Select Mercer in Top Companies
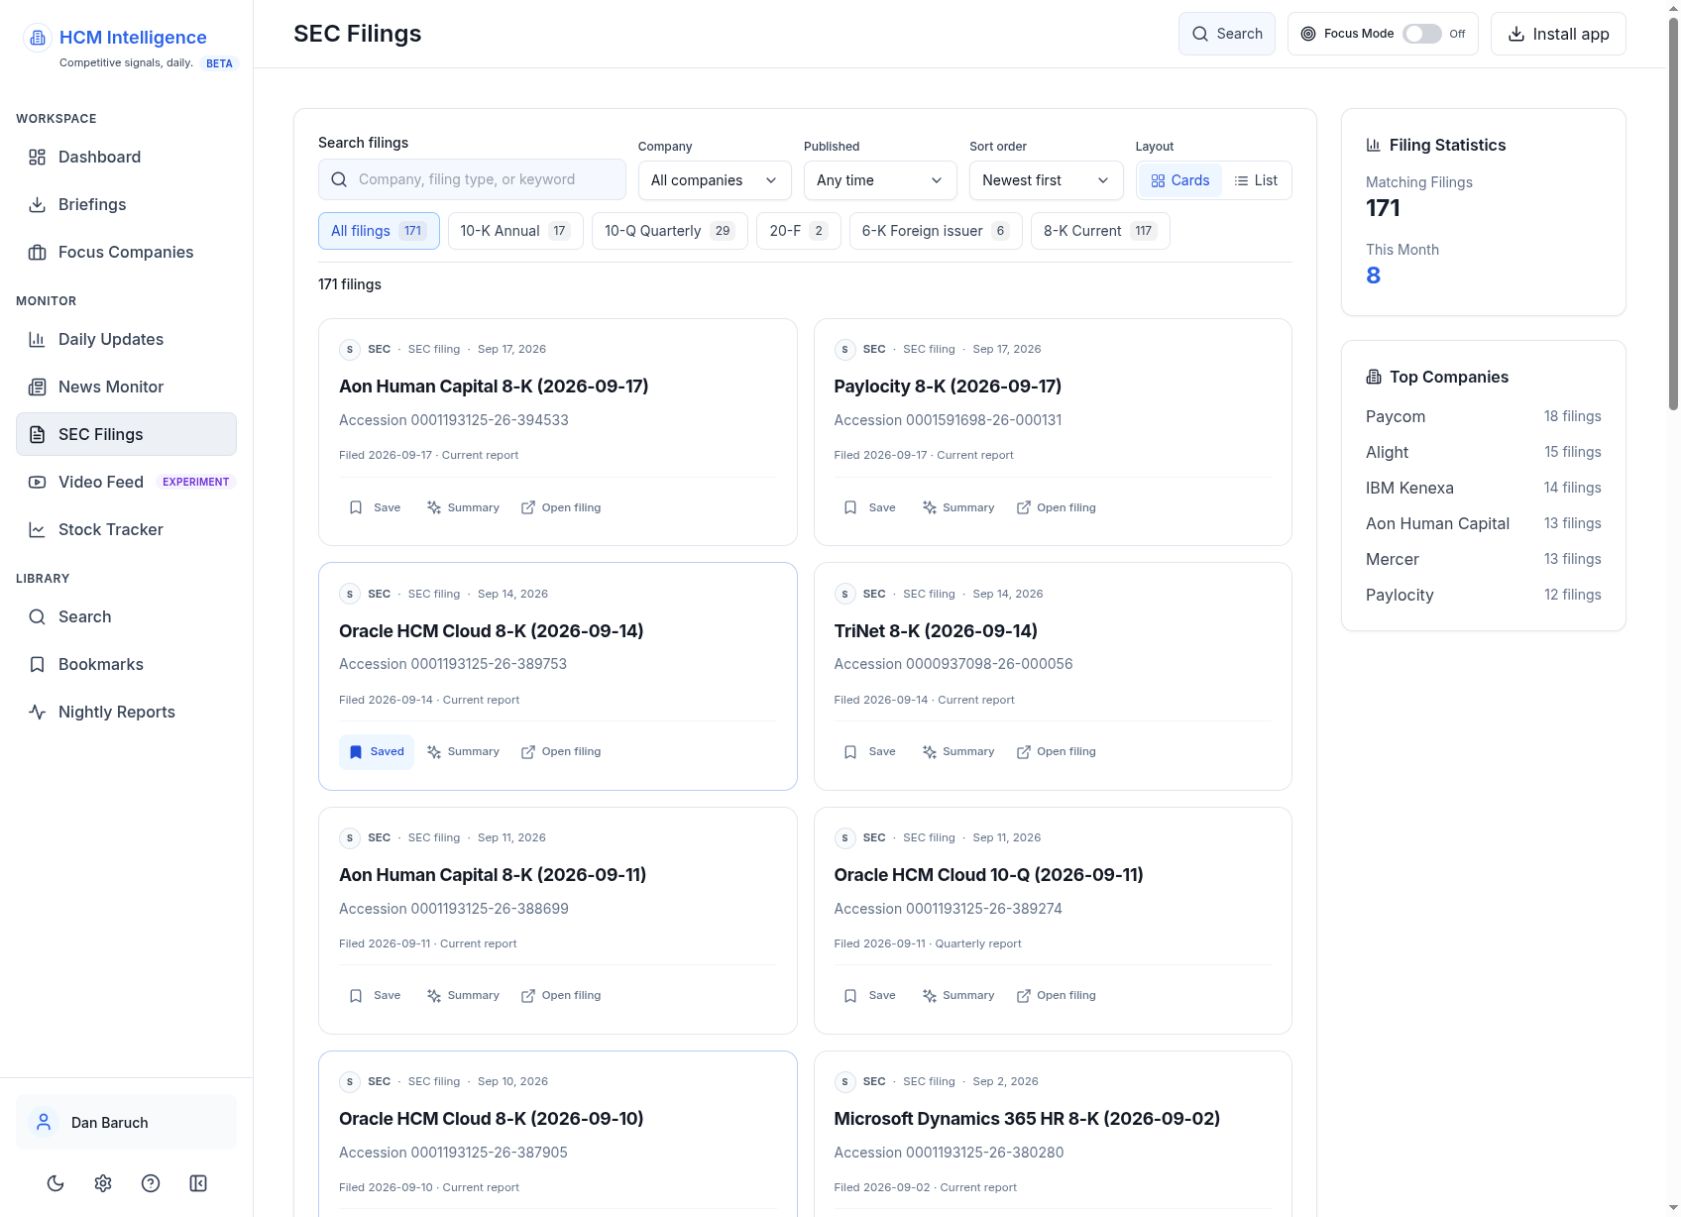The image size is (1681, 1217). coord(1483,559)
